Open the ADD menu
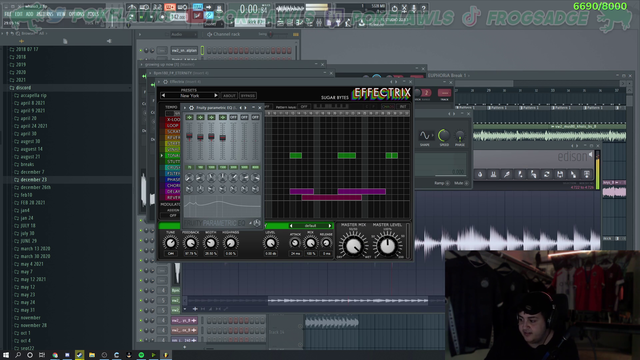The height and width of the screenshot is (360, 640). pyautogui.click(x=29, y=14)
